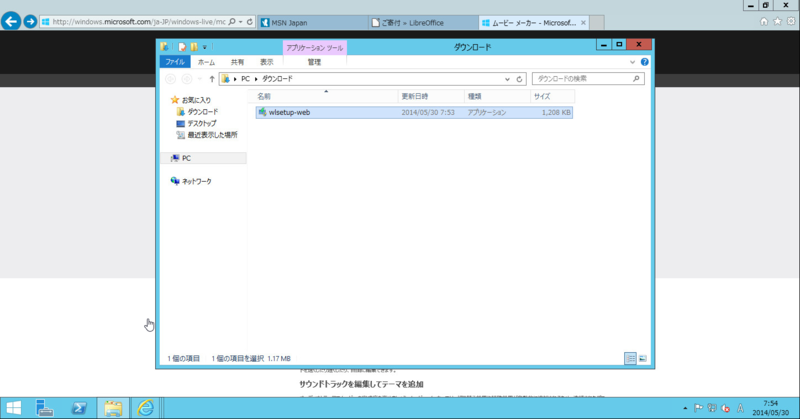Click the IE address bar search icon
Screen dimensions: 800x419
pyautogui.click(x=232, y=22)
